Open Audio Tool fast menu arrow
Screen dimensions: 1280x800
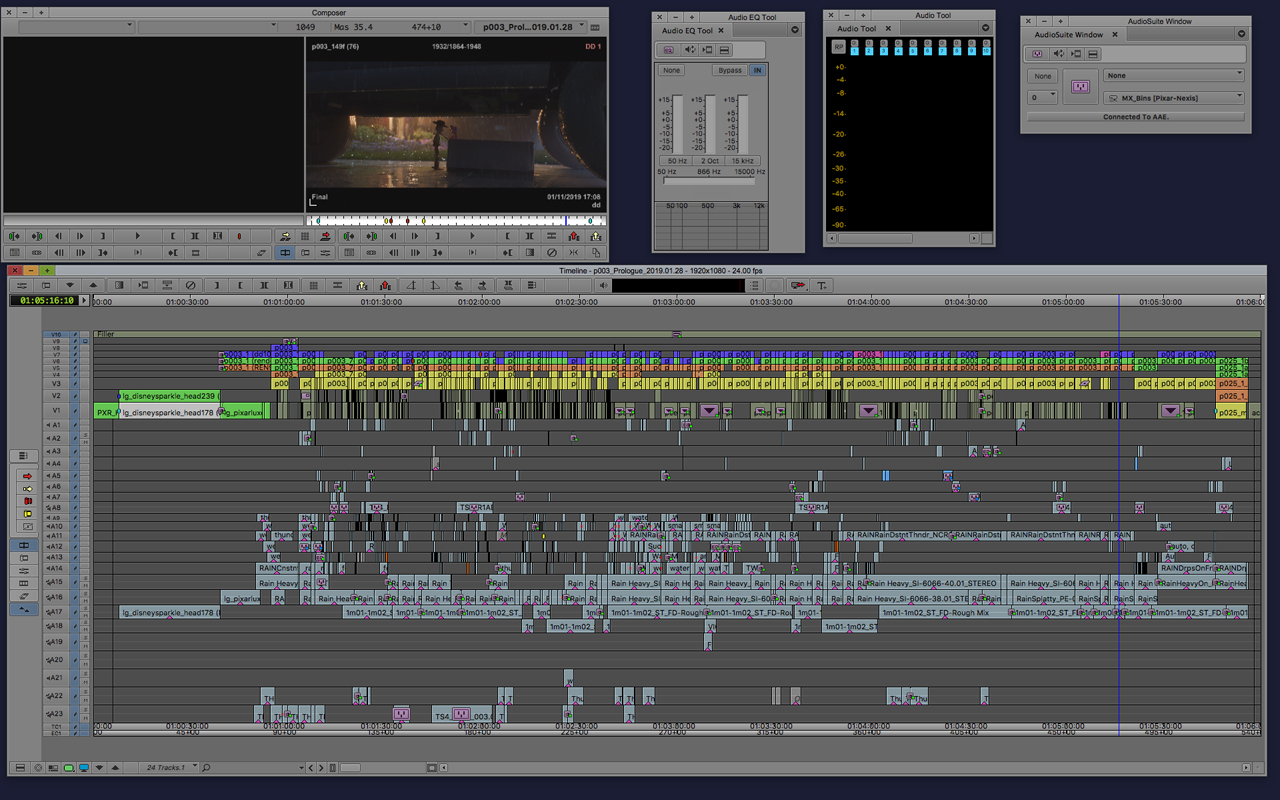[x=988, y=28]
